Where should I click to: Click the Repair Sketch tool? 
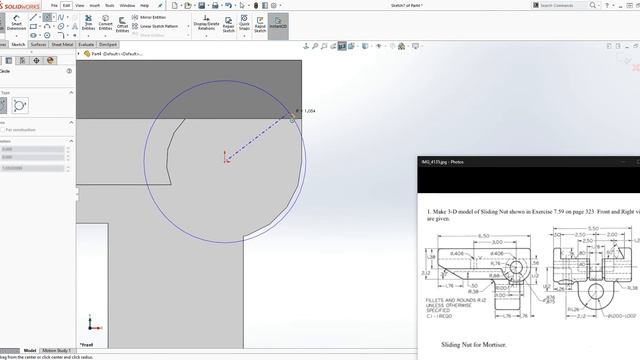229,24
